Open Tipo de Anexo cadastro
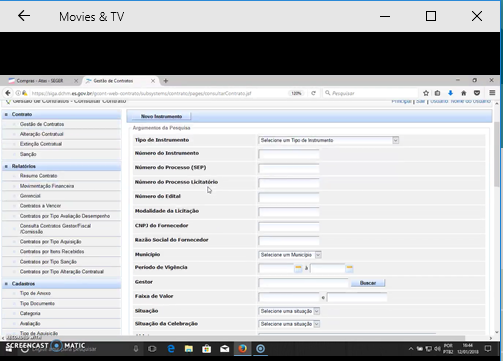 coord(35,293)
